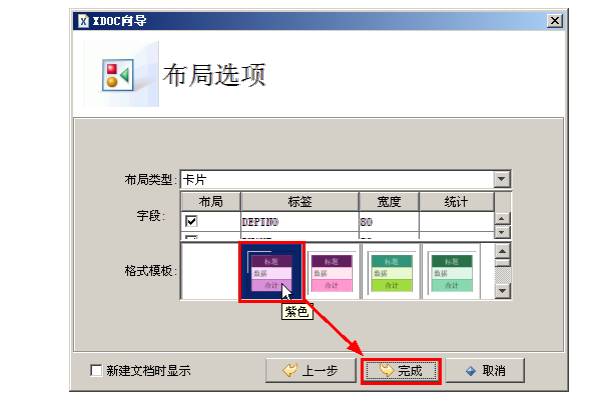
Task: Cancel the wizard with 取消 button
Action: [x=485, y=371]
